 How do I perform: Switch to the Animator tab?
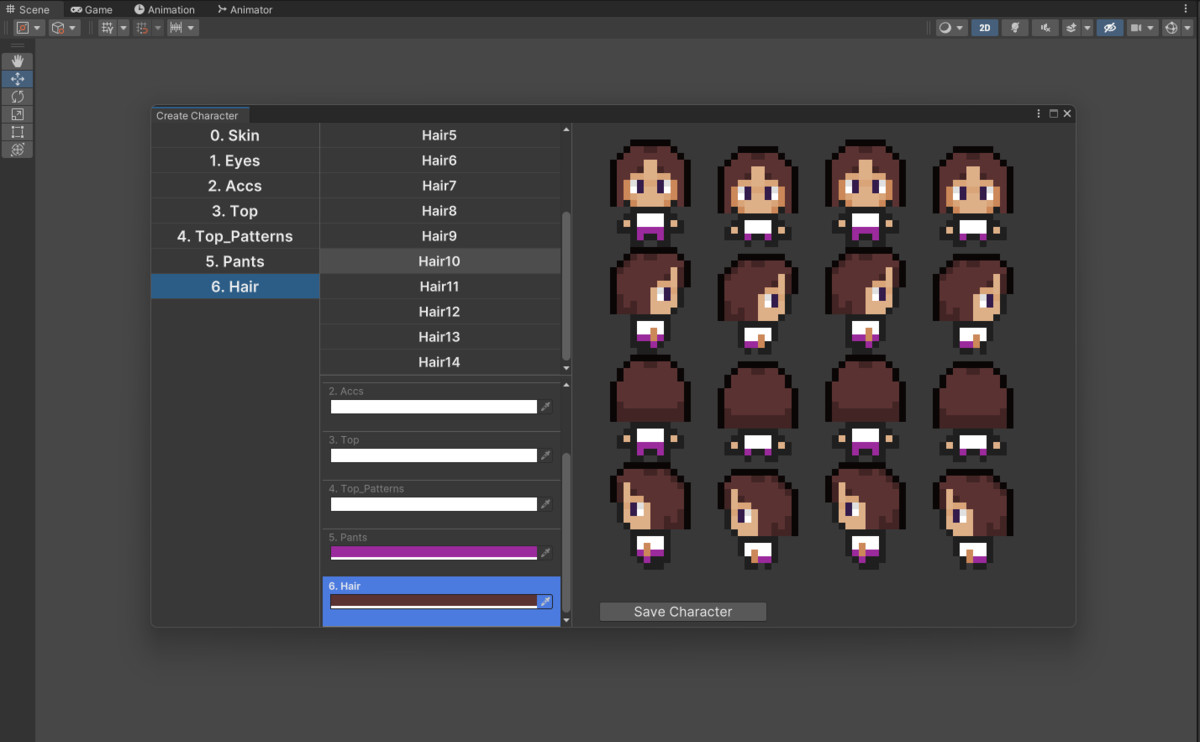(245, 9)
